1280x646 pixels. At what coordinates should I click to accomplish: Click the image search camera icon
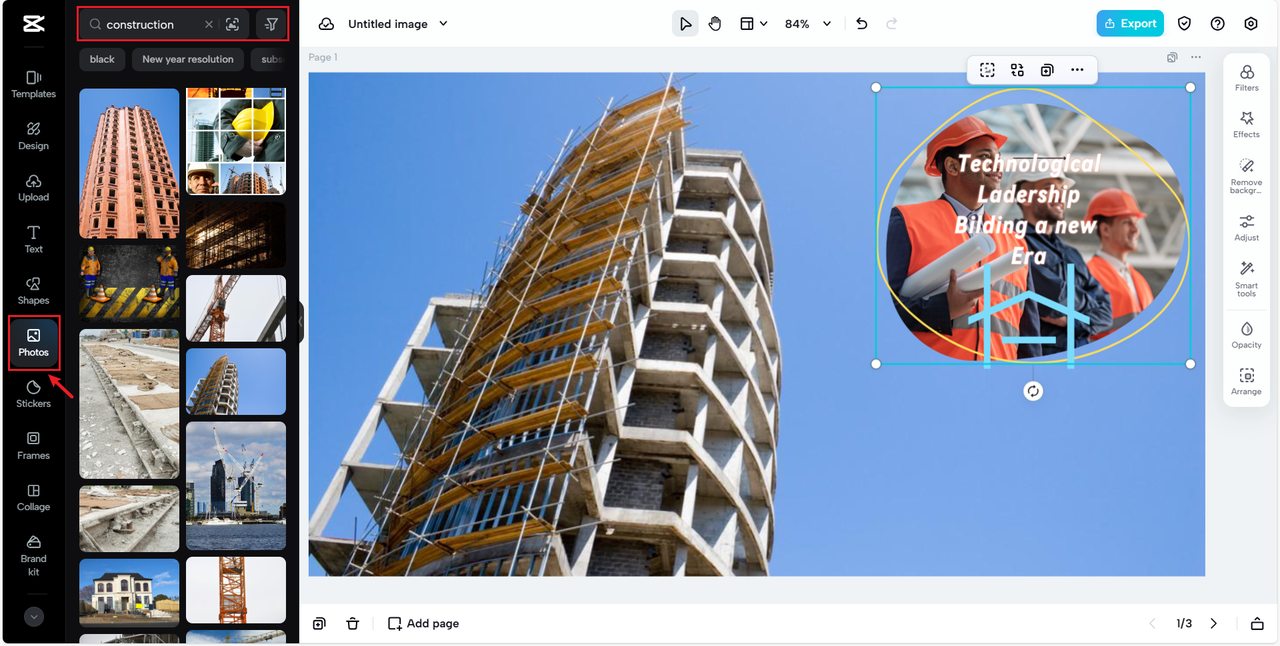233,24
